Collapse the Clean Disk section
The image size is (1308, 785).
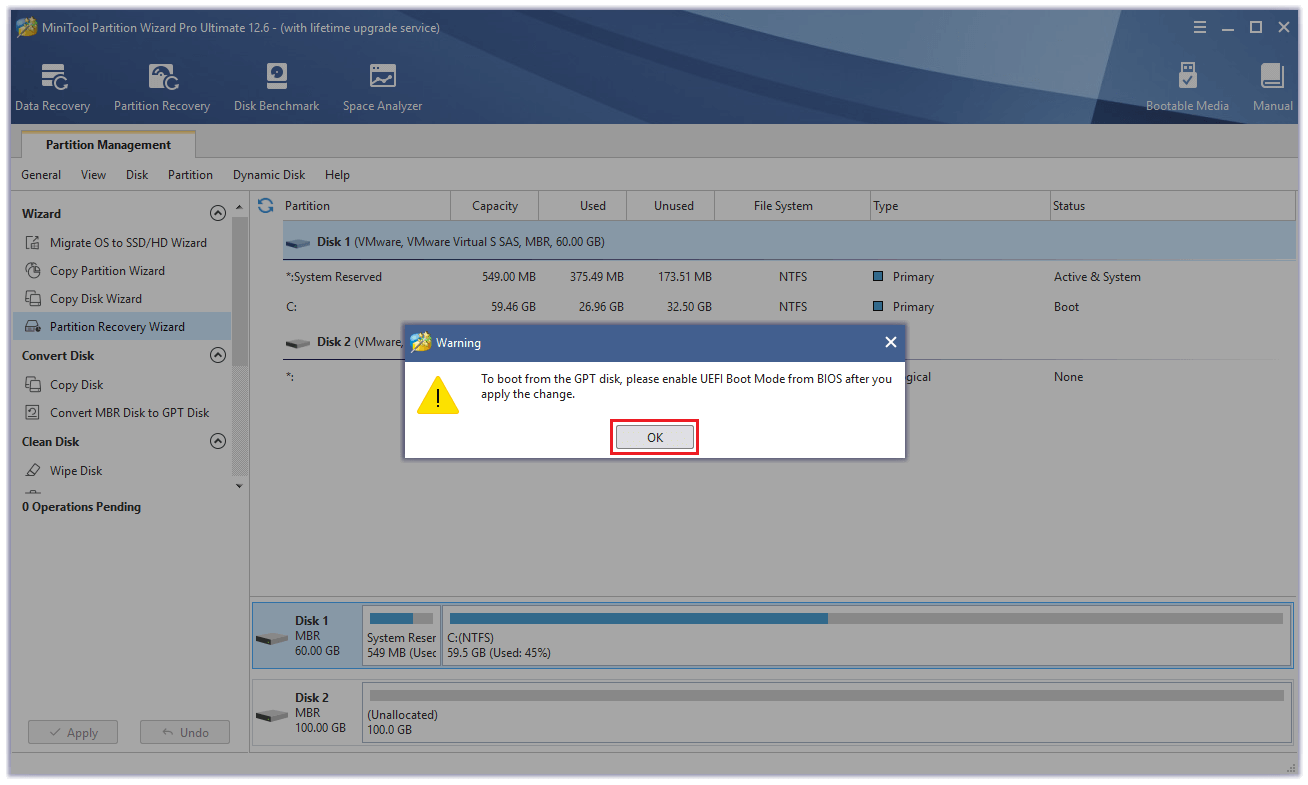pyautogui.click(x=218, y=441)
